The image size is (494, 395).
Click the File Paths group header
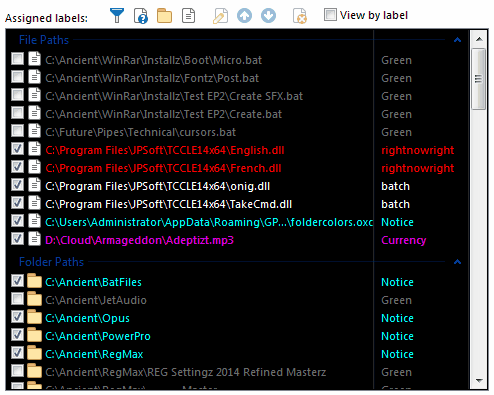pos(44,40)
